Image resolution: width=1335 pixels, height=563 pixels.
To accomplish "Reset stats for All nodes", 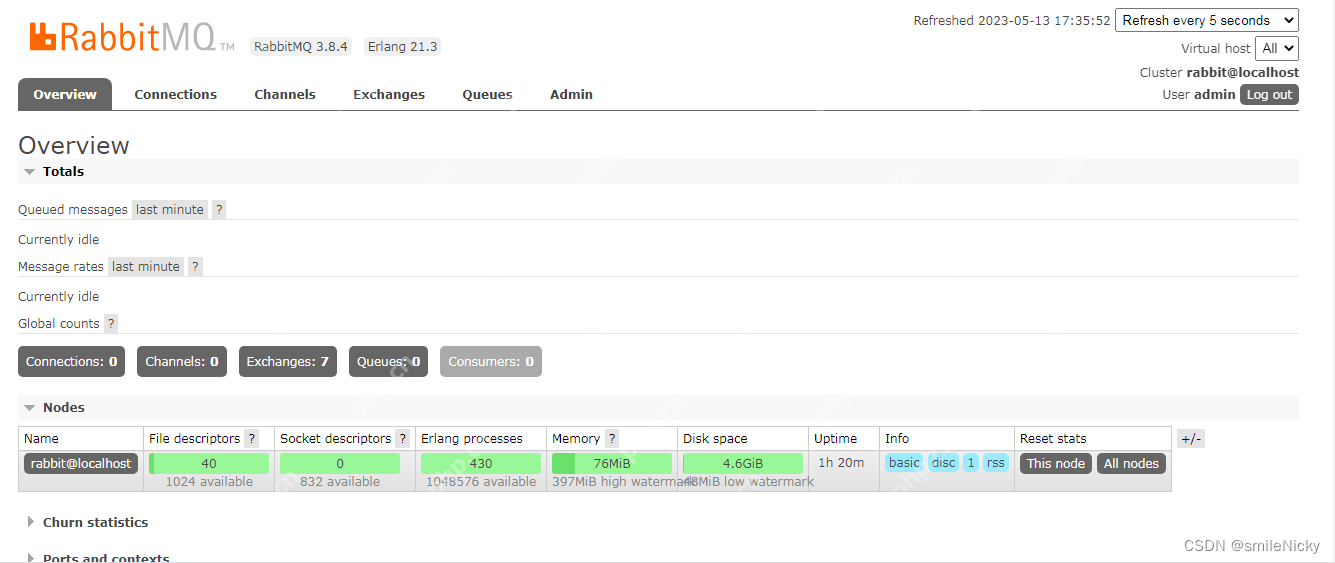I will point(1131,464).
